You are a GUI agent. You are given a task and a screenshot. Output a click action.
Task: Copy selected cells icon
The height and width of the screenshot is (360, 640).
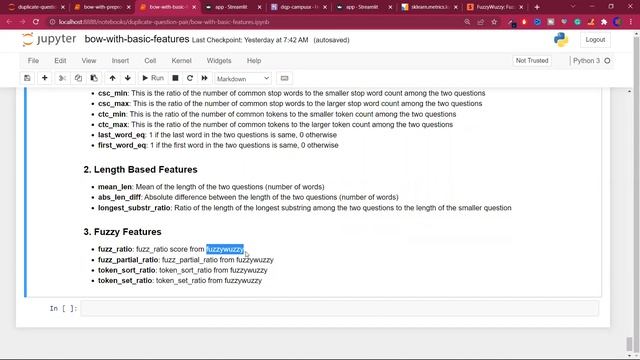click(78, 78)
